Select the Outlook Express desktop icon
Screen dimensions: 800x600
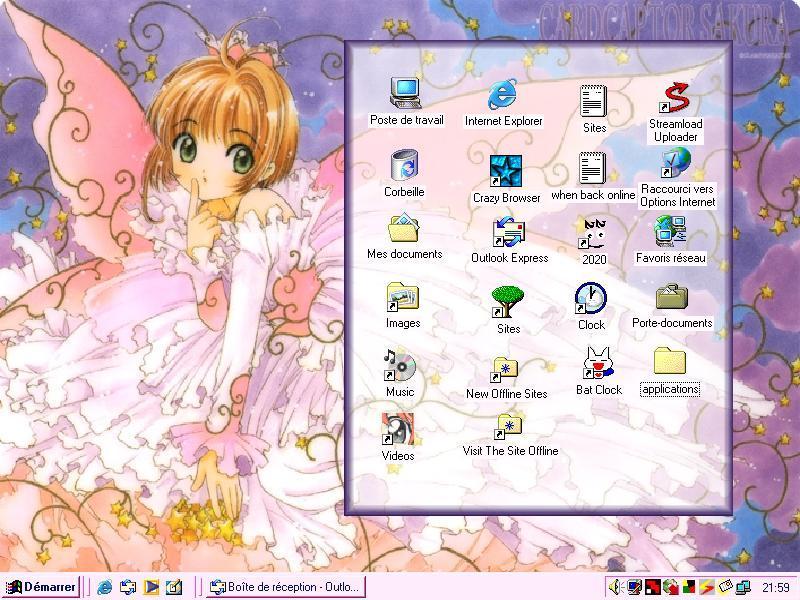(x=509, y=241)
